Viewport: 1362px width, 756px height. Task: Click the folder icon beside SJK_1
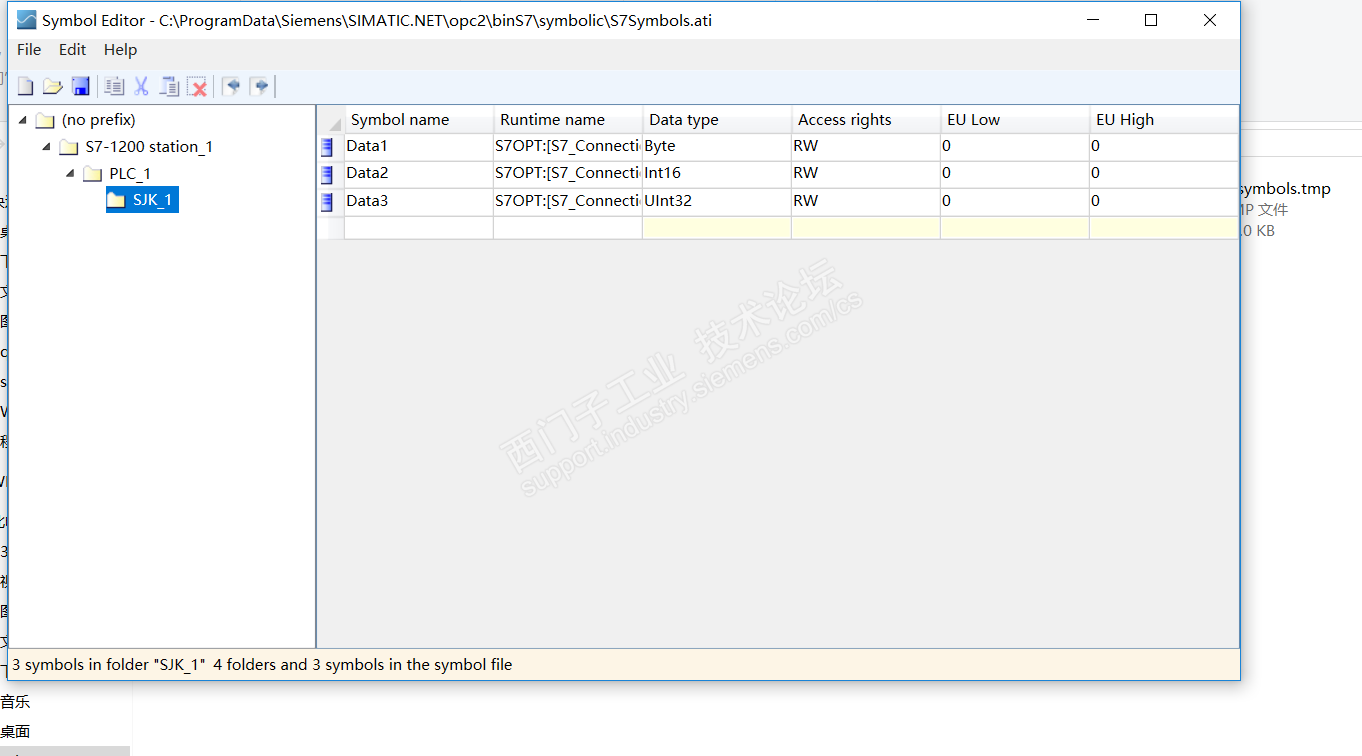click(117, 200)
